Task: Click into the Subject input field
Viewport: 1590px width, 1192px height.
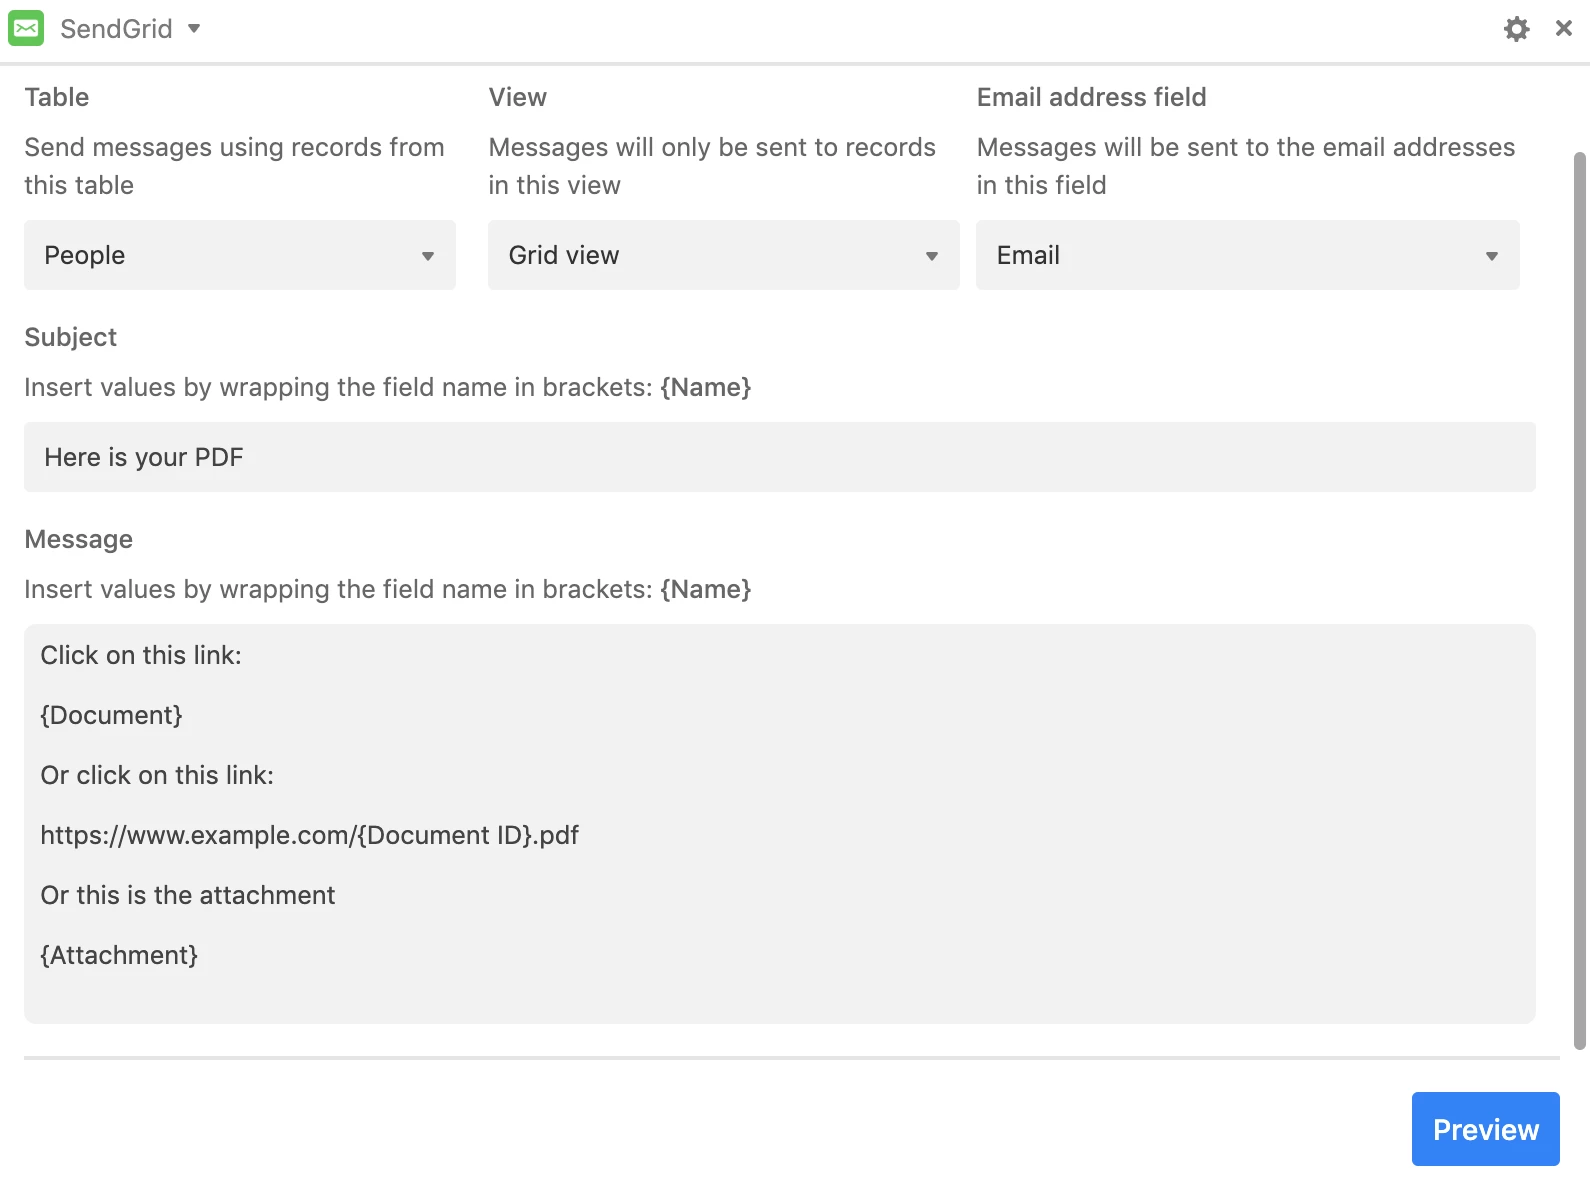Action: (x=780, y=457)
